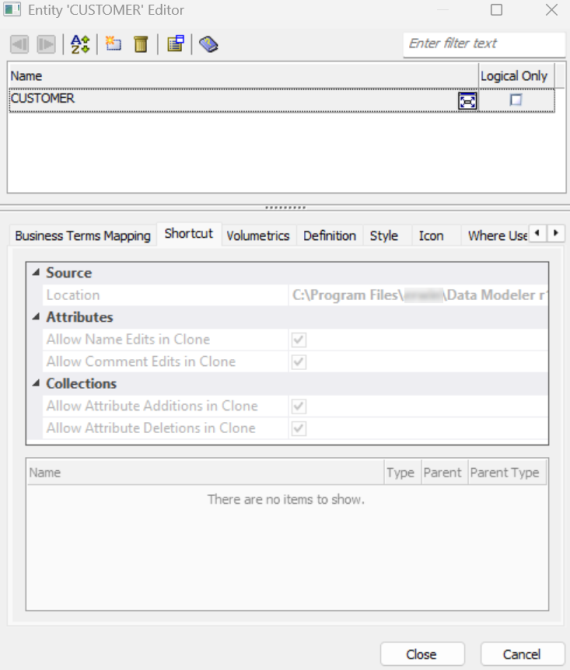
Task: Collapse the Source section
Action: coord(36,272)
